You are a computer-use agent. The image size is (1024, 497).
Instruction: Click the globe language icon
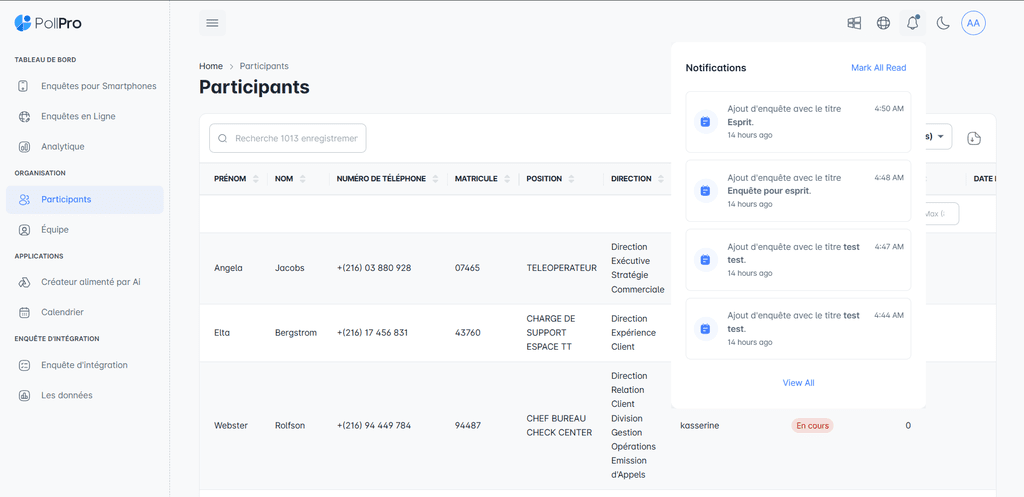coord(883,23)
